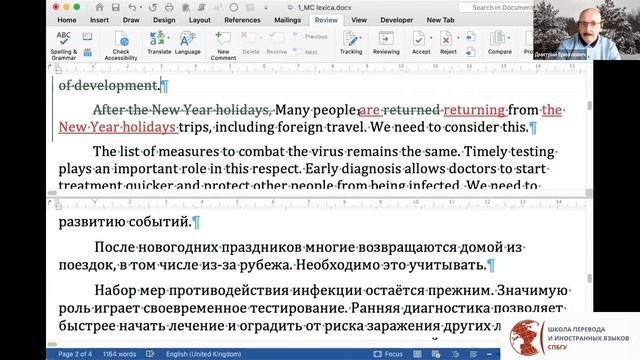Jump to the previous tracked change

(471, 37)
